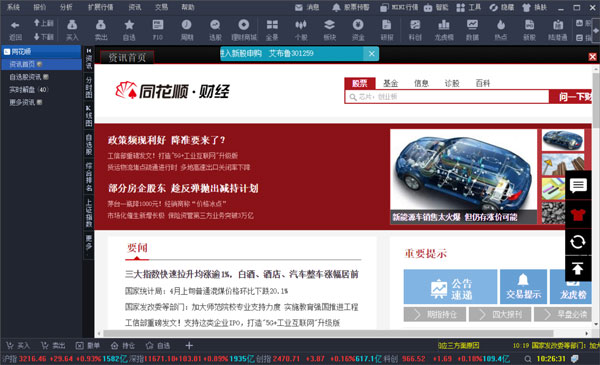Click the 交易提示 bell button
This screenshot has width=600, height=365.
pyautogui.click(x=523, y=287)
